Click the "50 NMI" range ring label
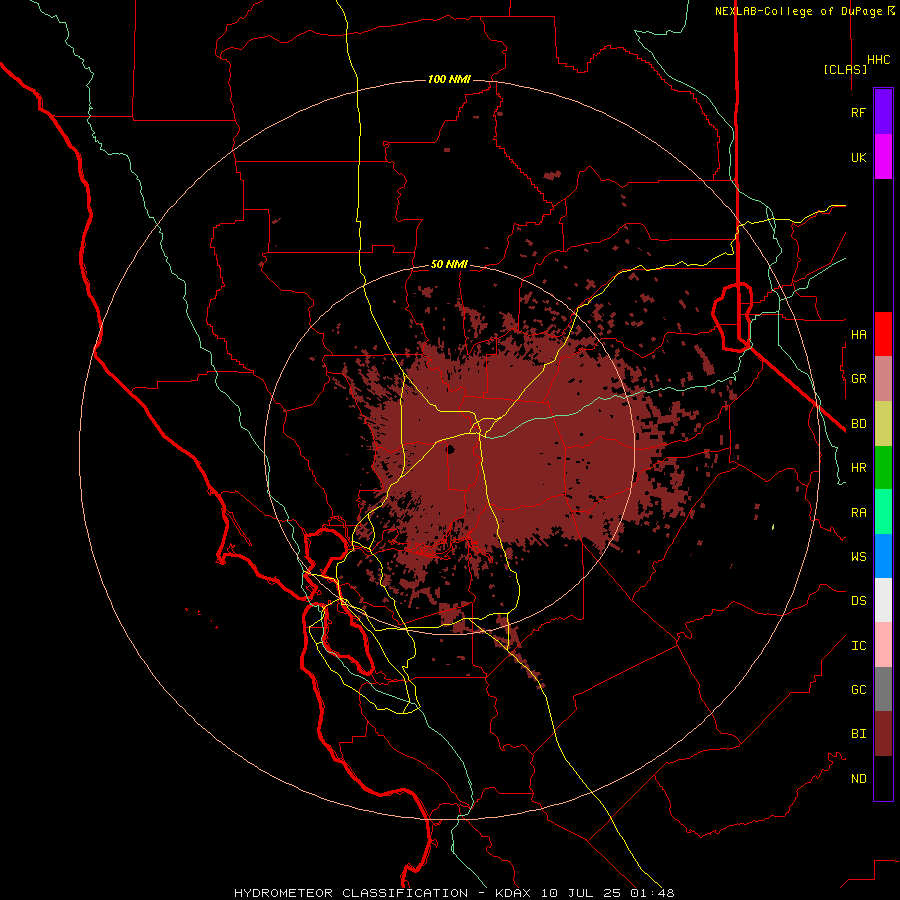 [x=449, y=265]
